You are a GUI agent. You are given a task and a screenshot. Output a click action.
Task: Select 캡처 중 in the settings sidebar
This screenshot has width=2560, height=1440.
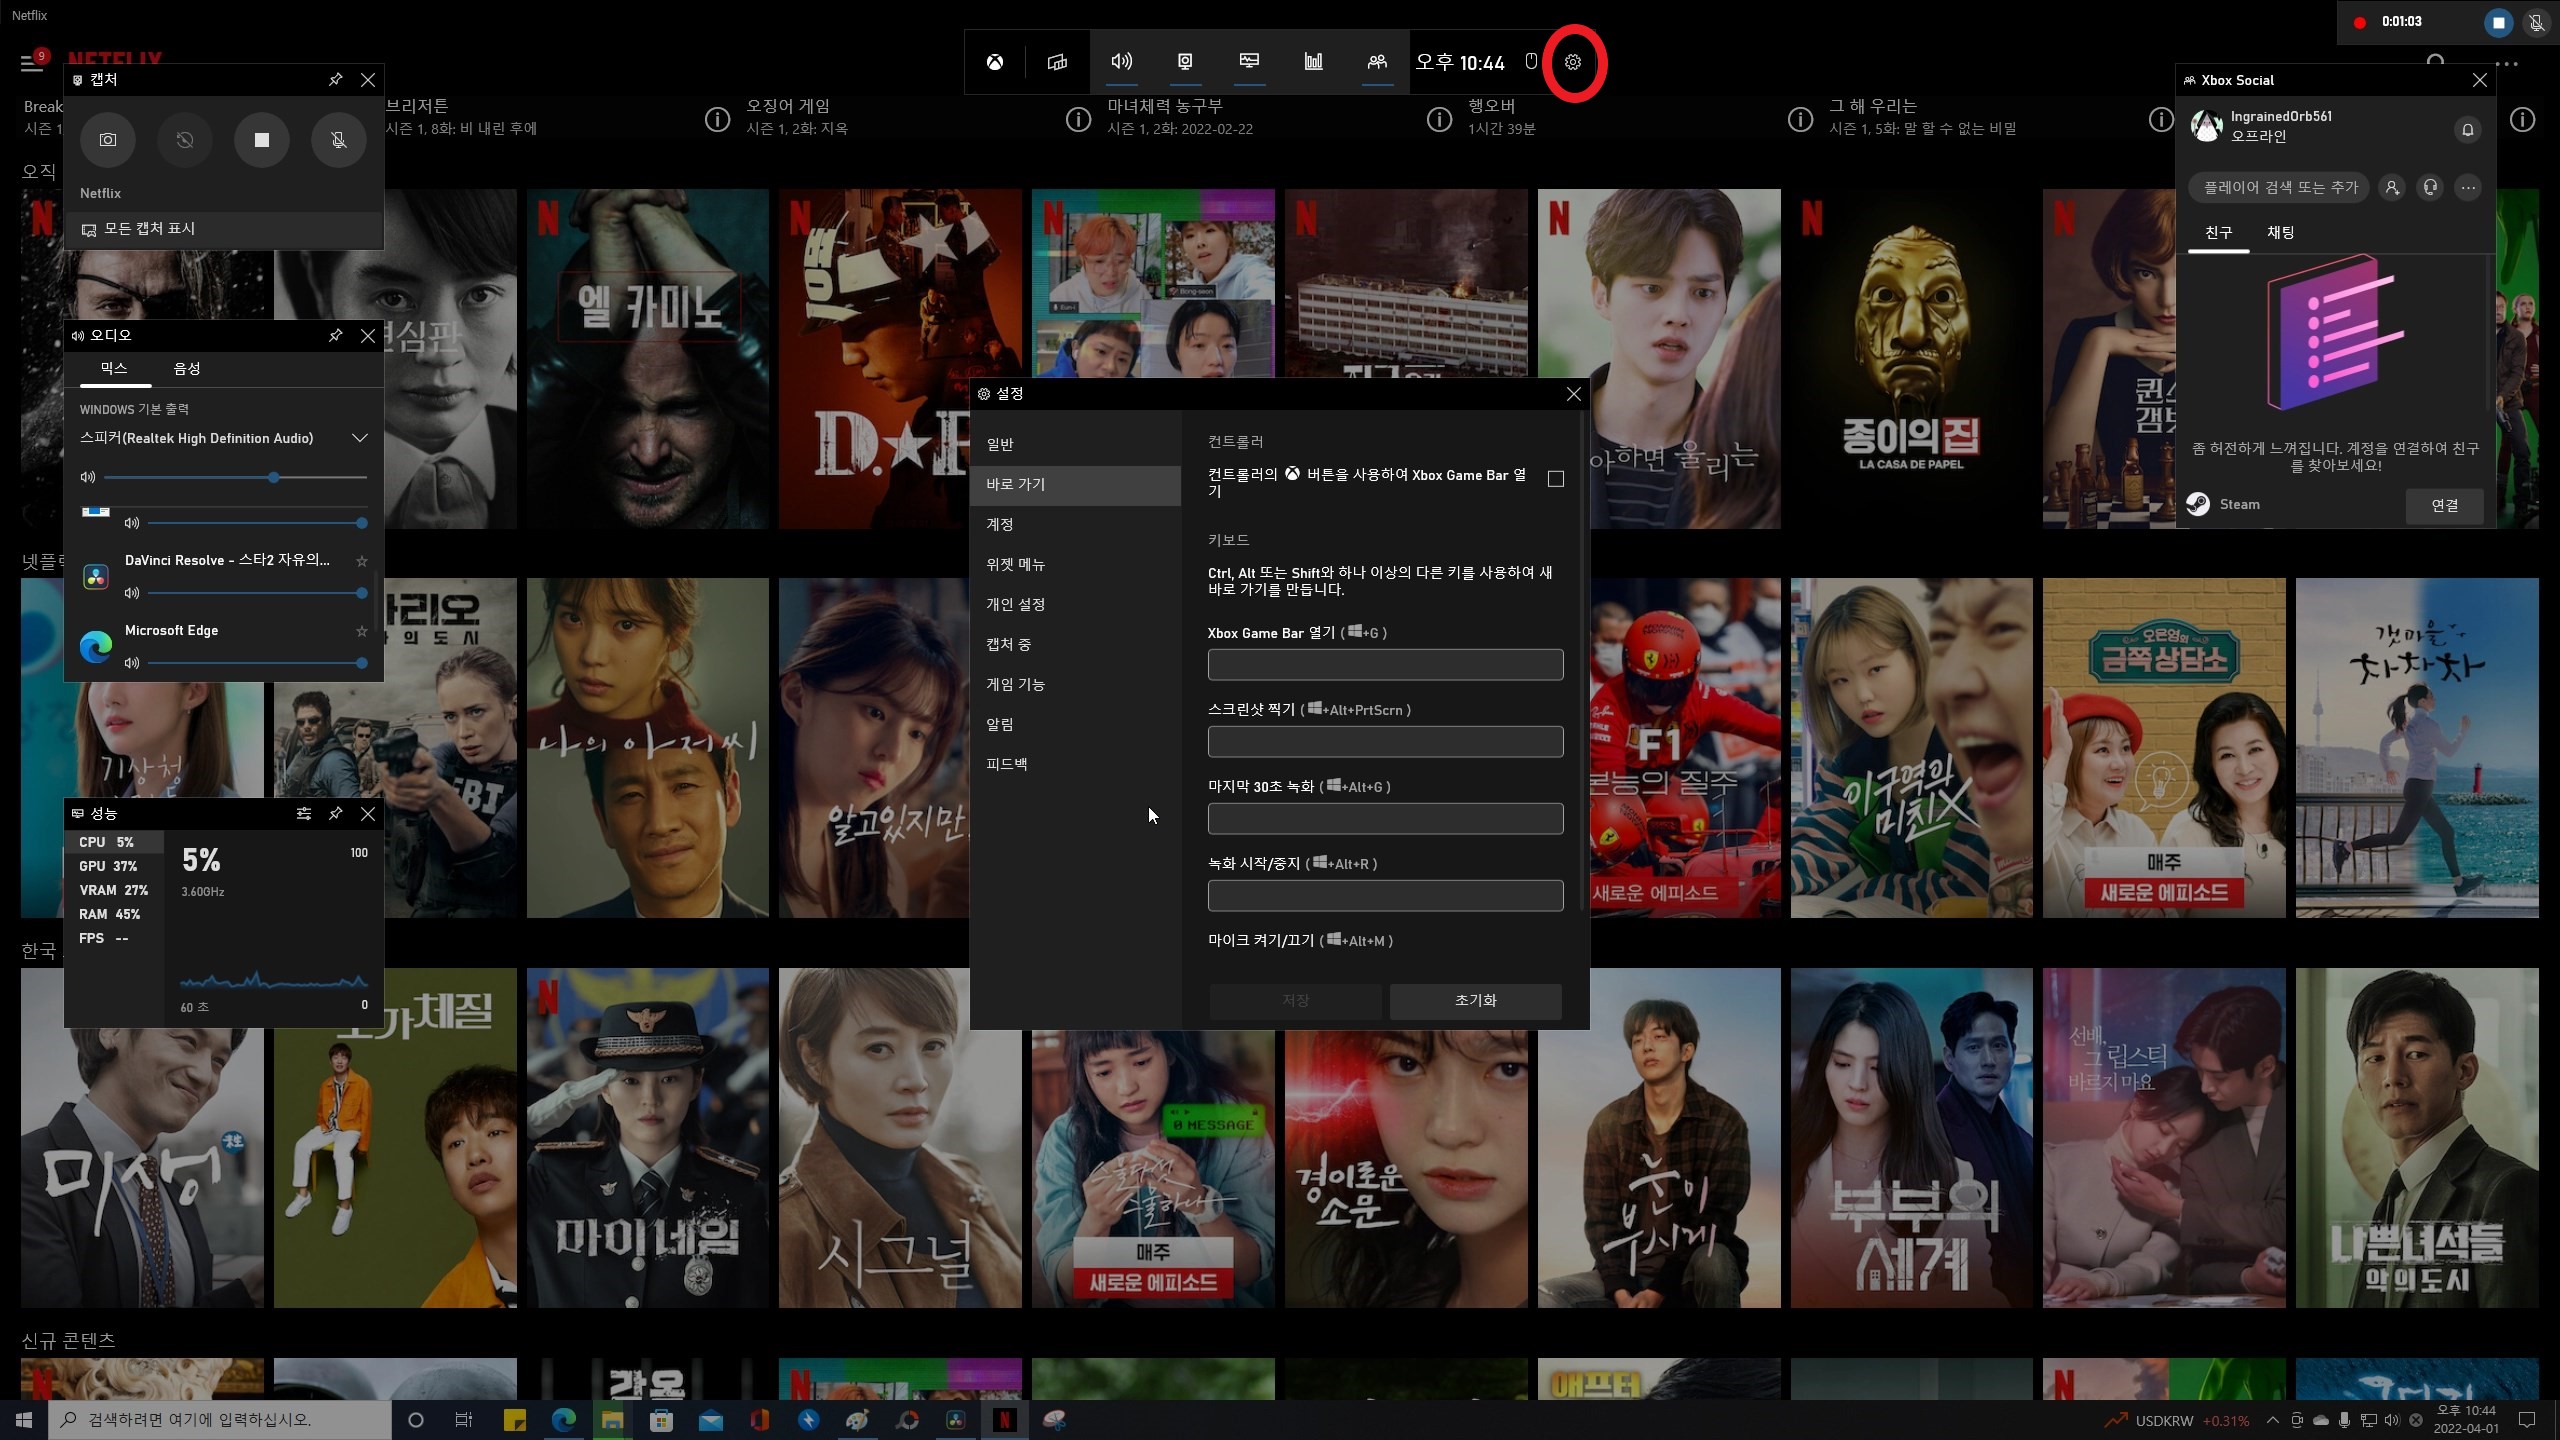pos(1008,644)
